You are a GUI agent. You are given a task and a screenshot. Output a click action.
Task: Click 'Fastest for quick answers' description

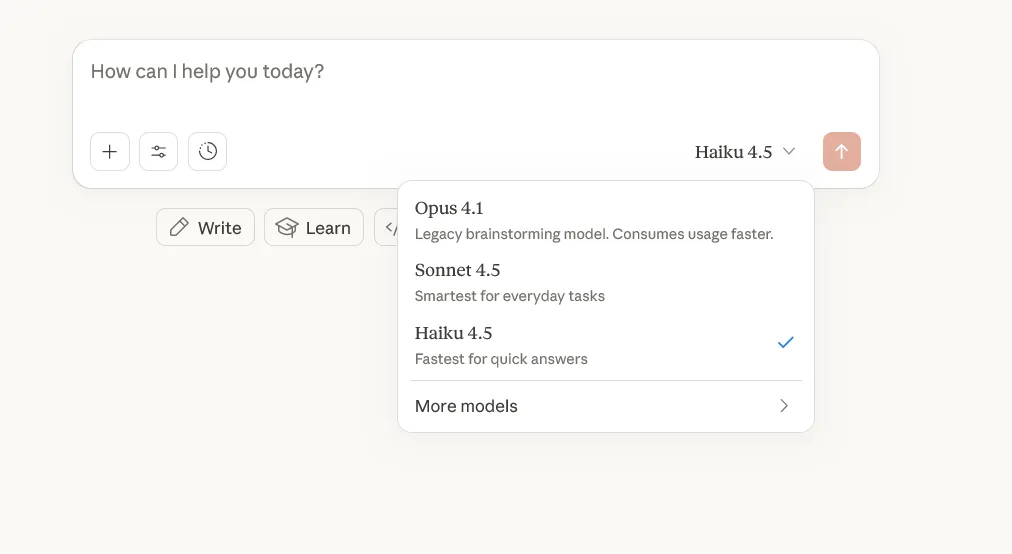(501, 359)
